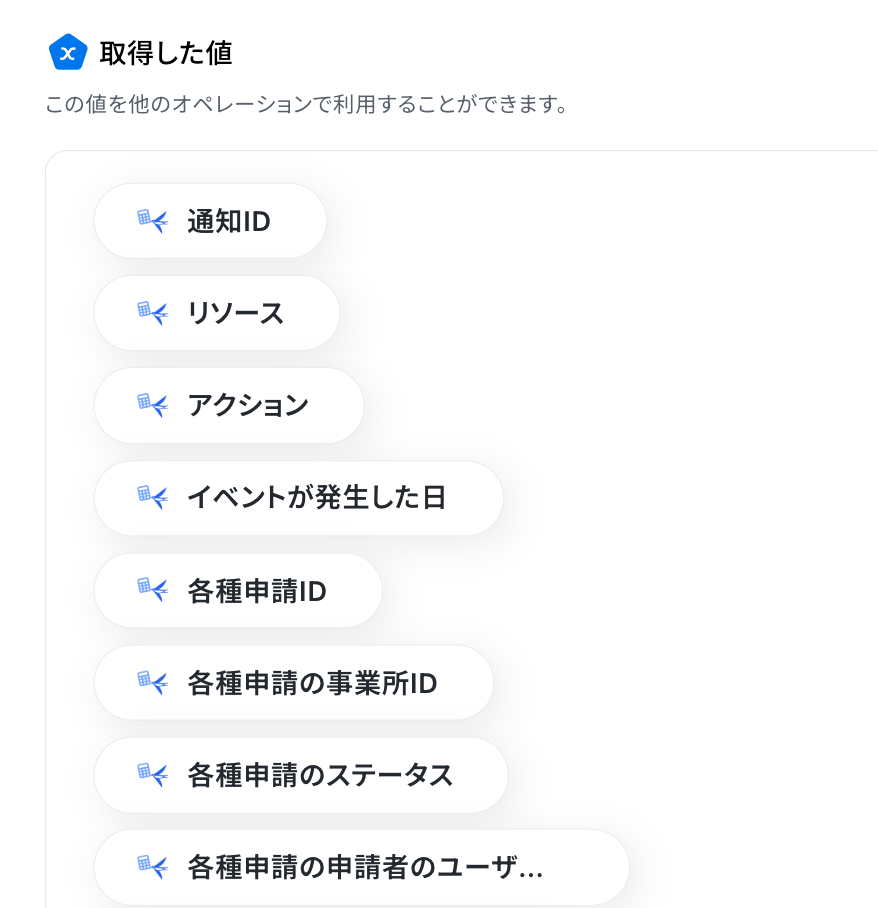Screen dimensions: 878x908
Task: Click the description text about オペレーション
Action: coord(307,104)
